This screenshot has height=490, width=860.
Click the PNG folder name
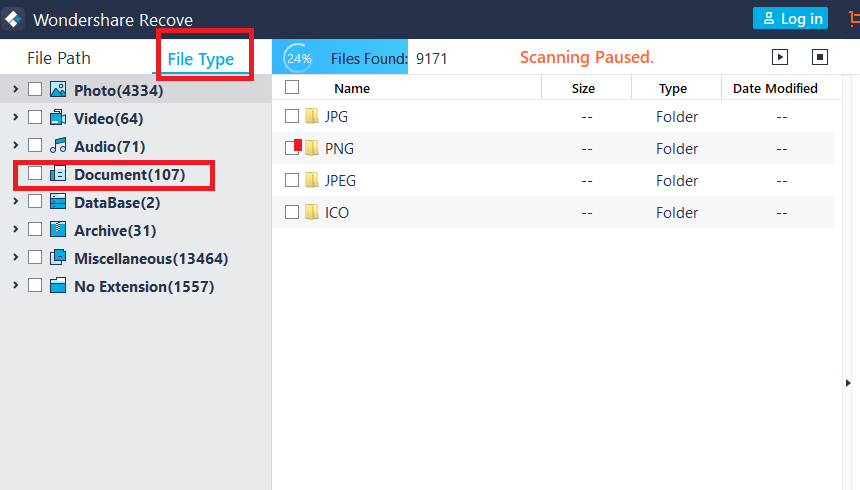(339, 148)
